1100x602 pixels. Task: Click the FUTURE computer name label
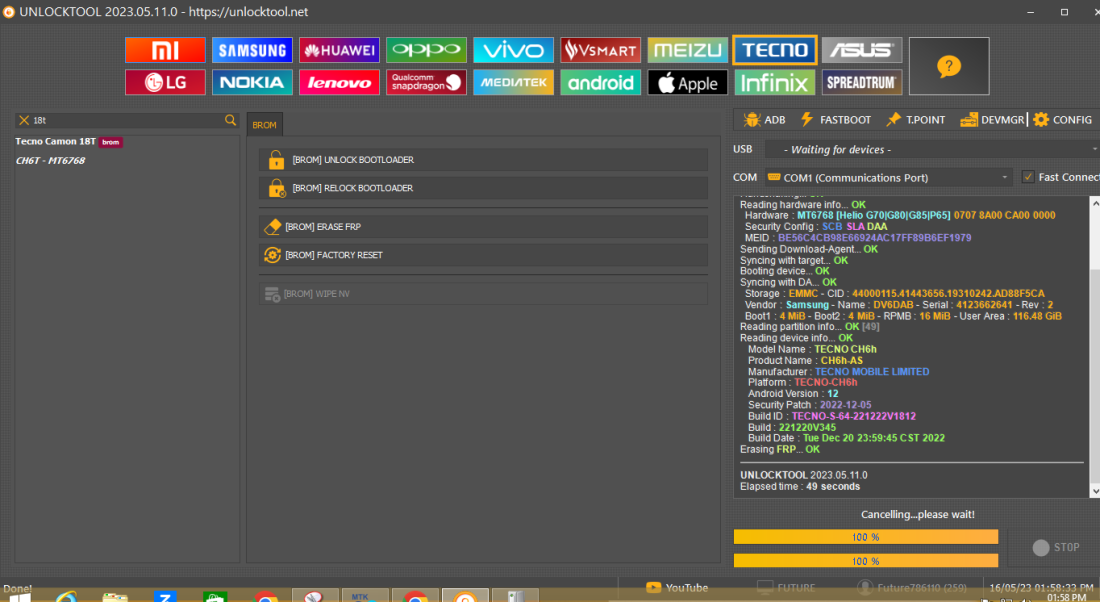(786, 588)
